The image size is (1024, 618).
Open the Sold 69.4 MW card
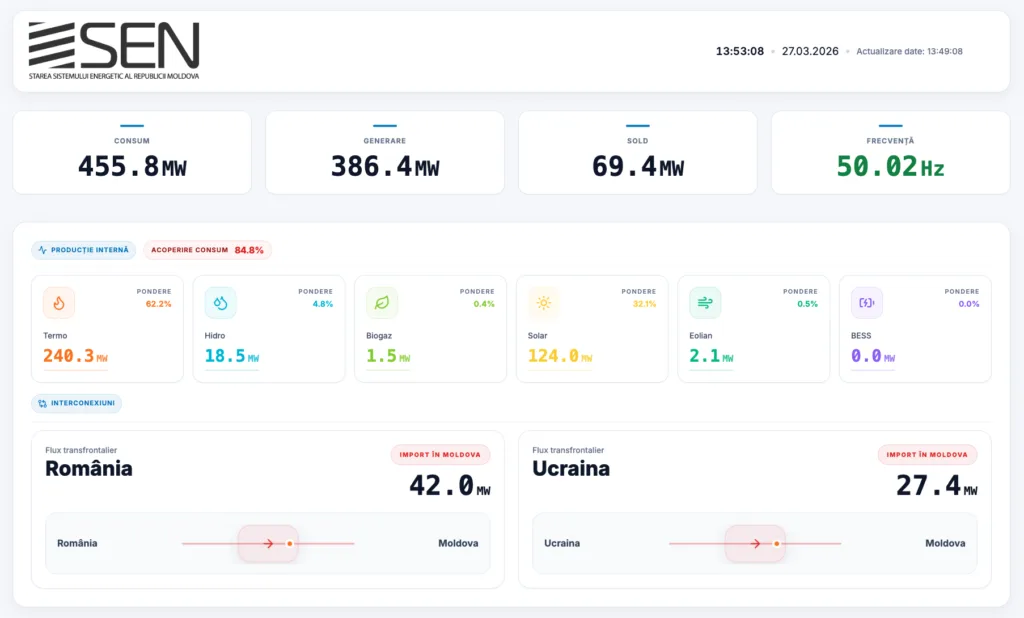[x=637, y=153]
